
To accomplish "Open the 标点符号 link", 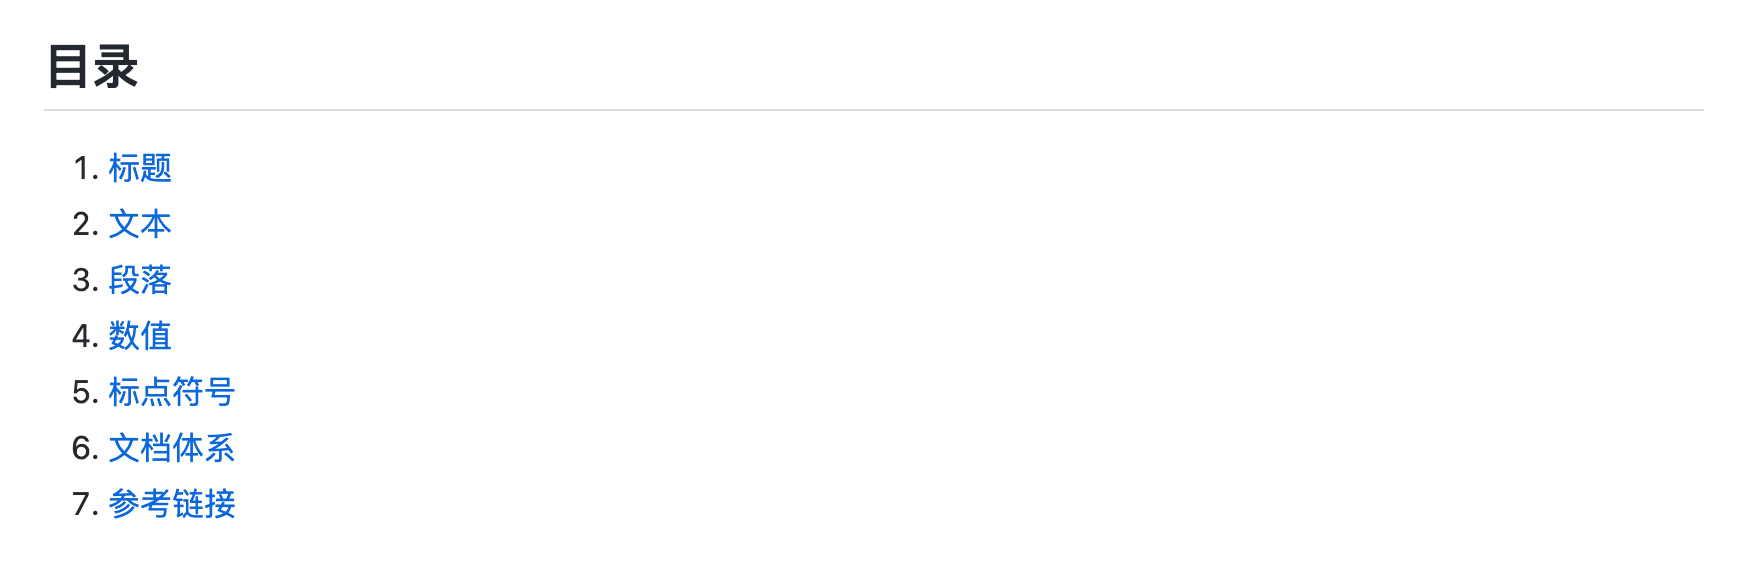I will click(172, 392).
